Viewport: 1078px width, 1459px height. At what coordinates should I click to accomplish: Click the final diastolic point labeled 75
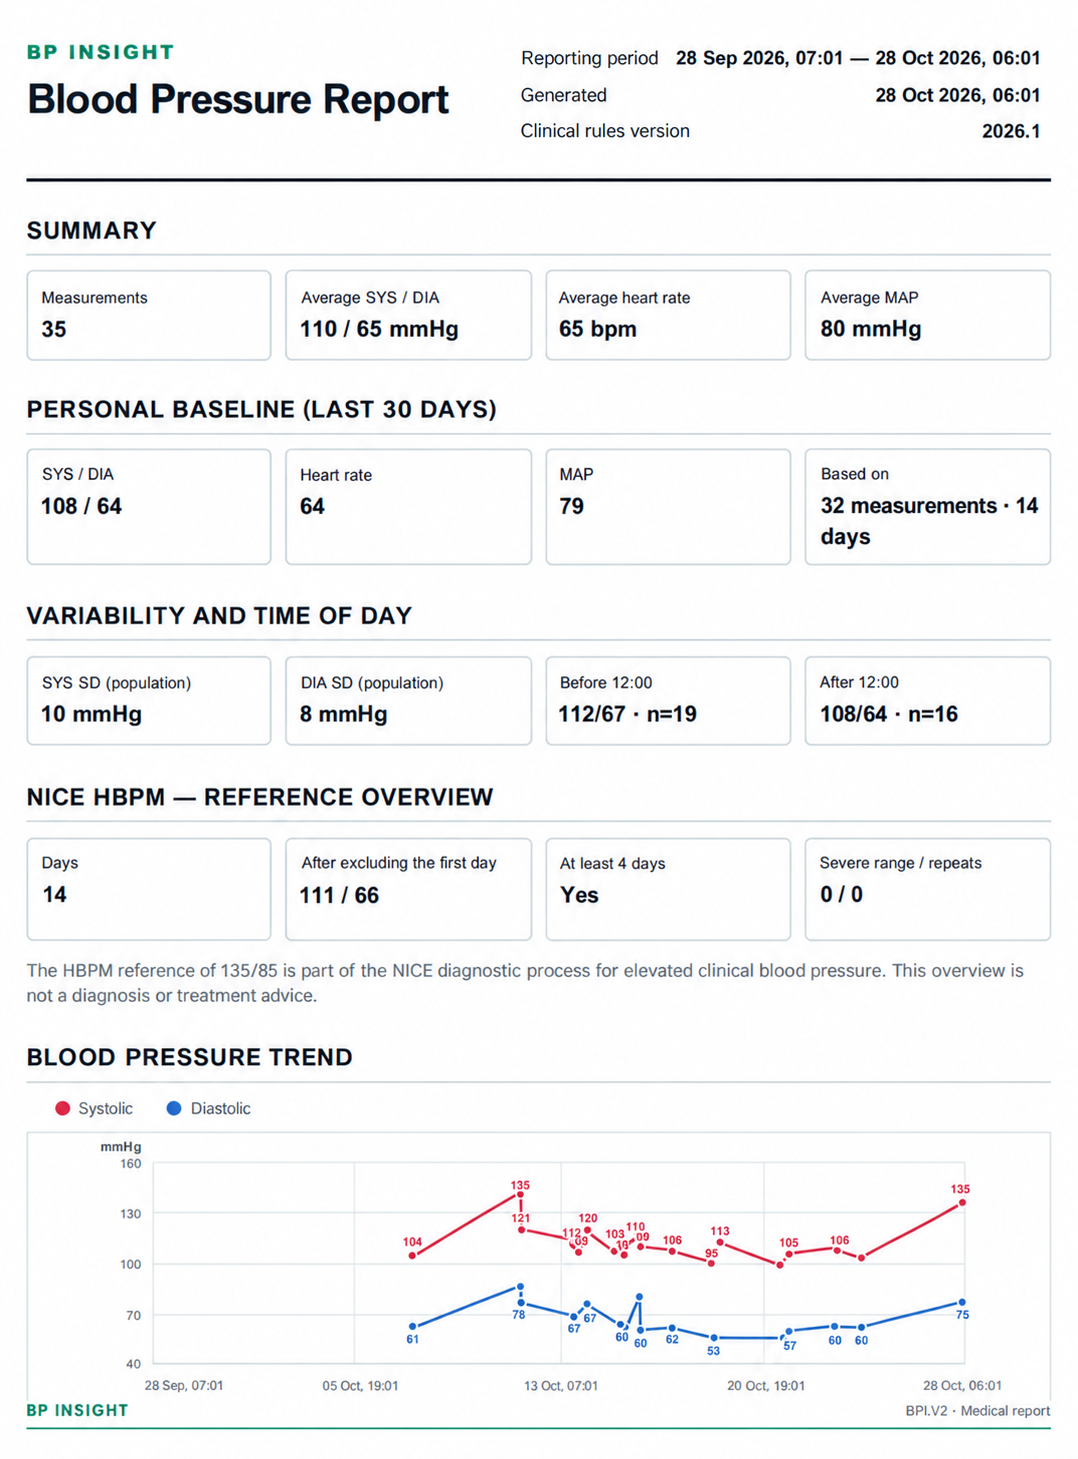(962, 1302)
